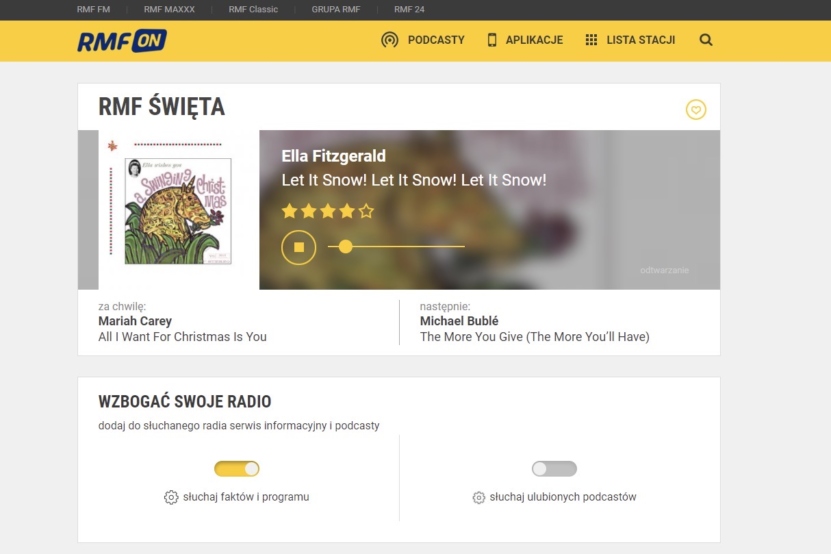Click the Swinging Christmas album cover
The image size is (831, 554).
(x=178, y=211)
